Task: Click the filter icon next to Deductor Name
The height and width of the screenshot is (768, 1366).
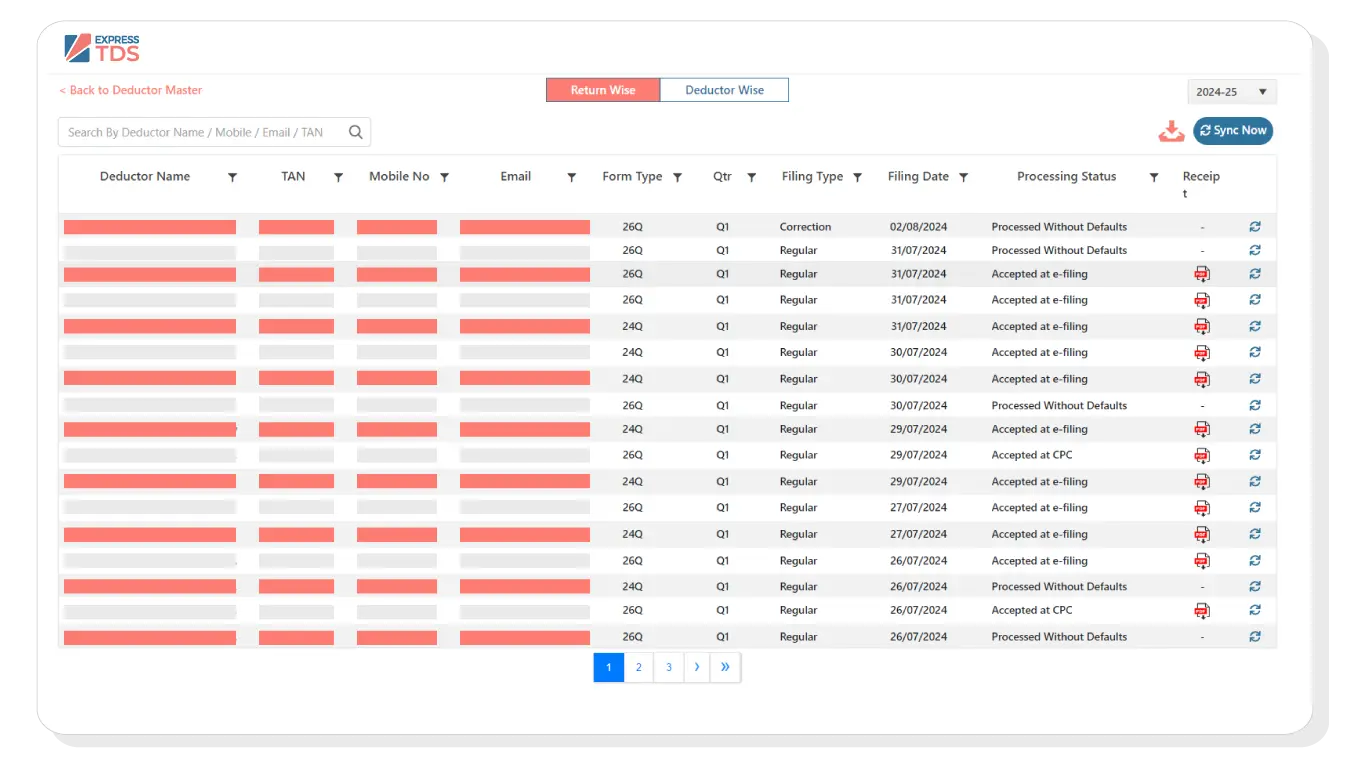Action: (x=232, y=177)
